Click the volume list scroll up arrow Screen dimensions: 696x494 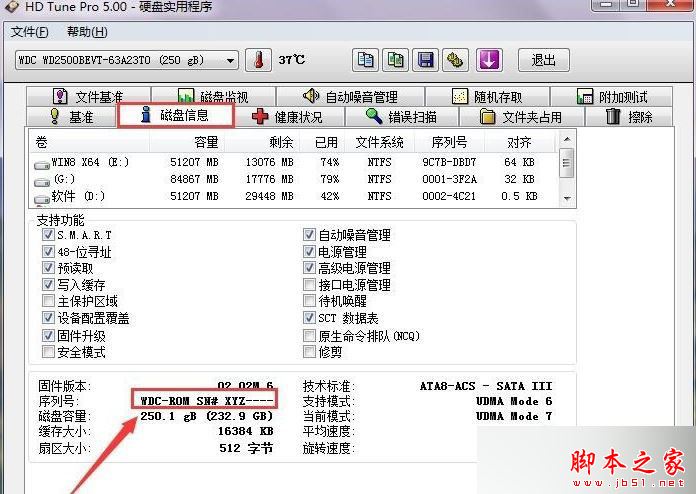[567, 139]
